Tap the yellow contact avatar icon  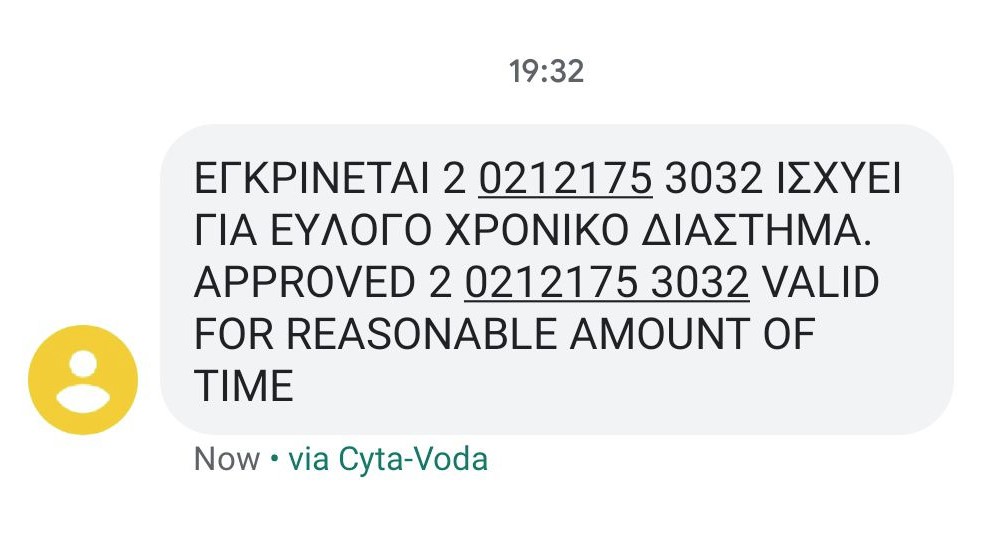click(x=83, y=379)
